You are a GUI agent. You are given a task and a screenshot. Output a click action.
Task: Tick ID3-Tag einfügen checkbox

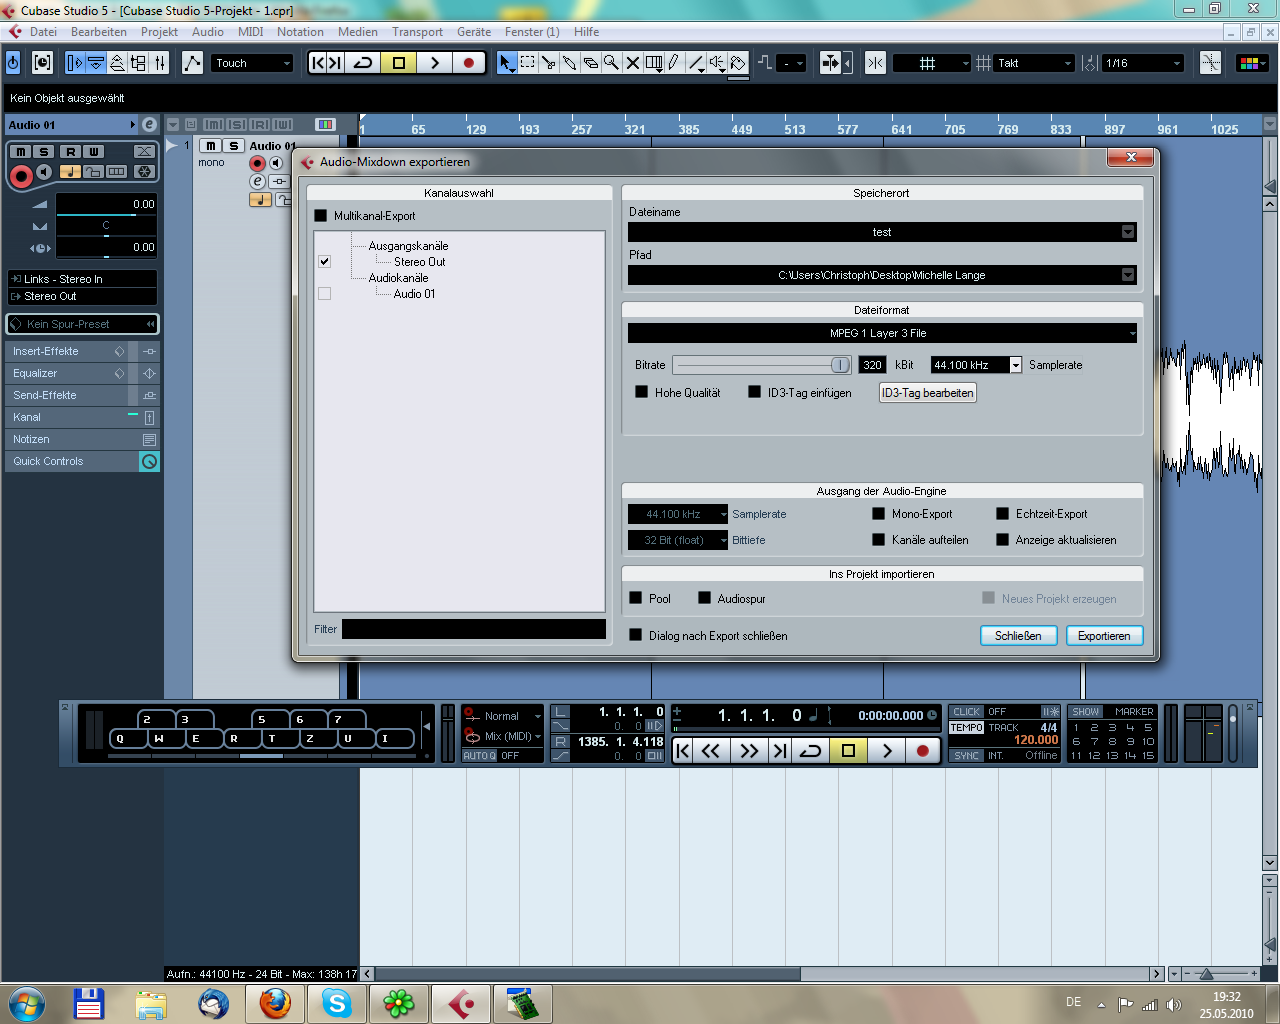tap(755, 392)
